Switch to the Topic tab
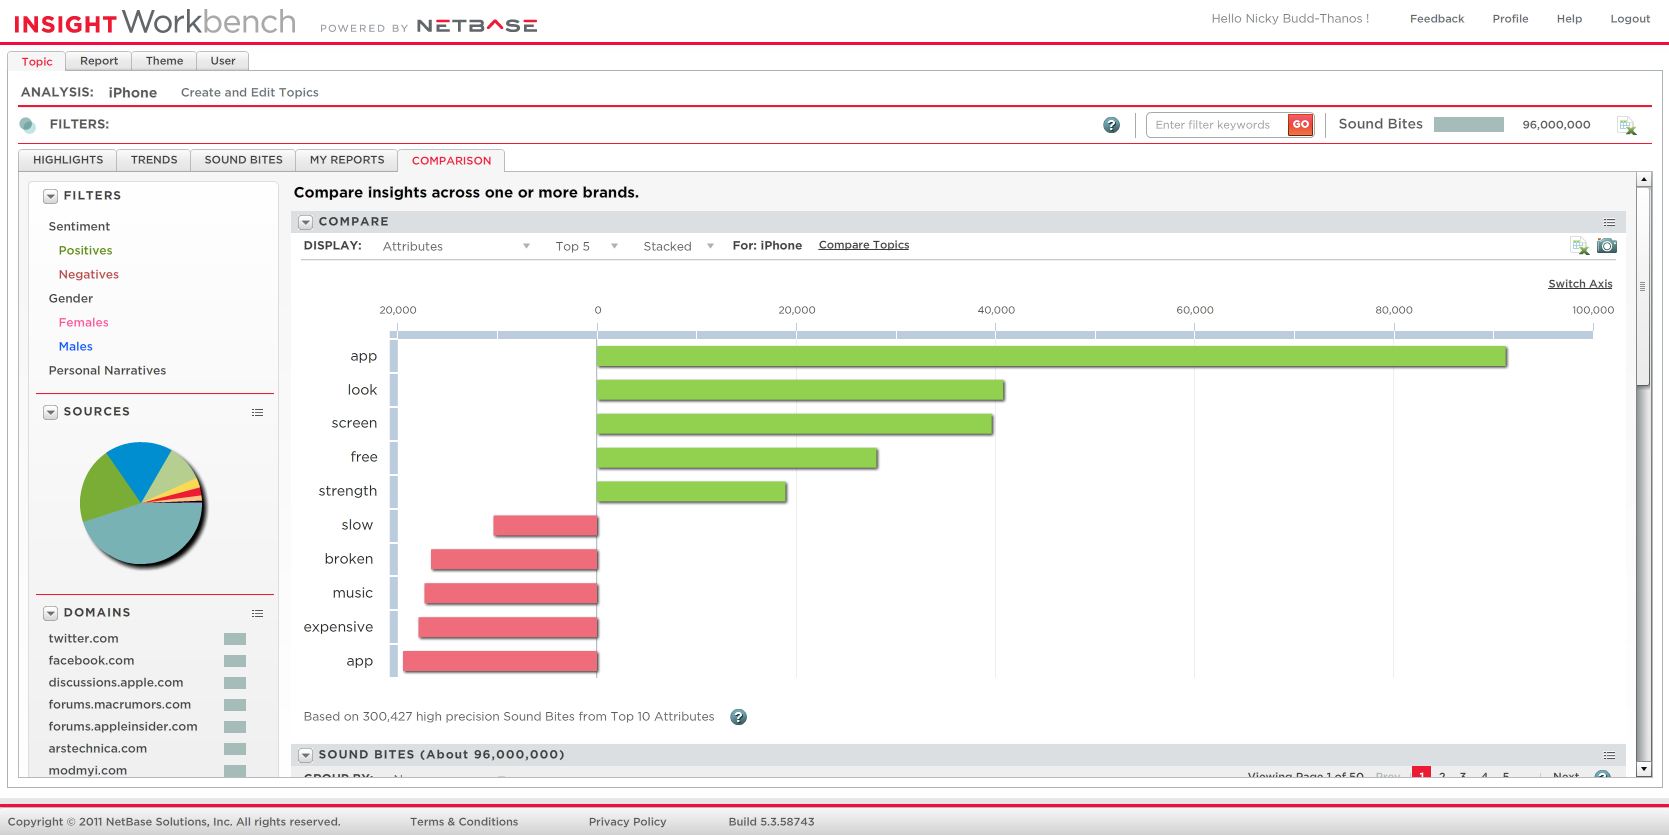1669x835 pixels. [x=37, y=61]
